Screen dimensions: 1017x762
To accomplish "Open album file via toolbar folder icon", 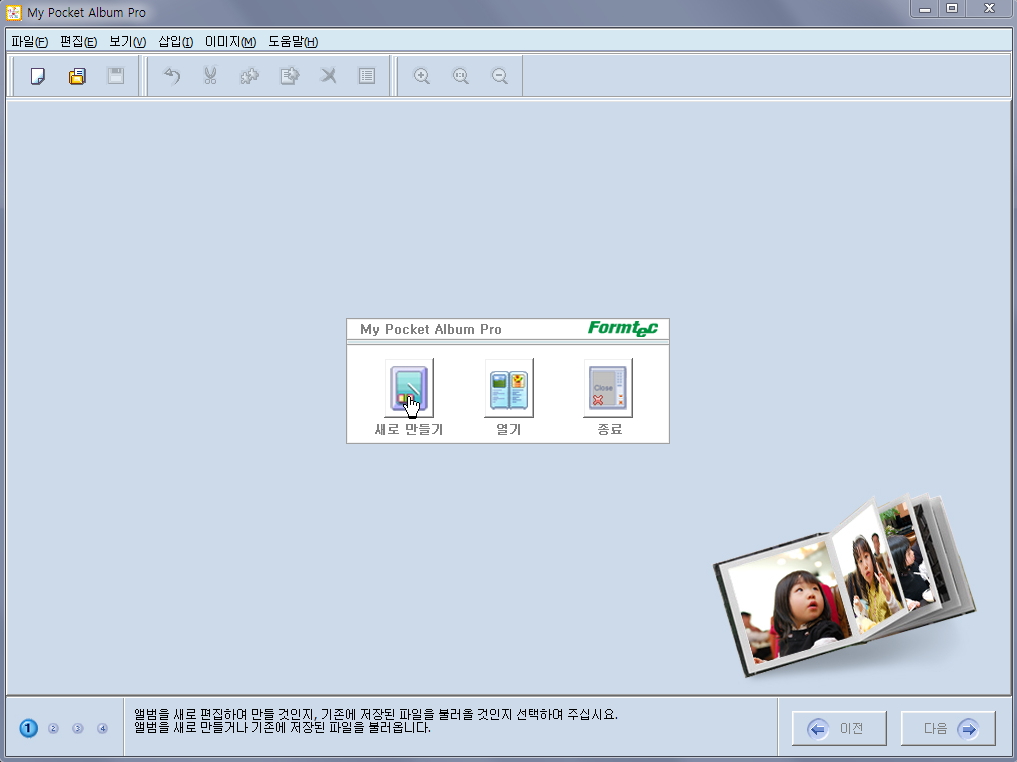I will click(77, 76).
